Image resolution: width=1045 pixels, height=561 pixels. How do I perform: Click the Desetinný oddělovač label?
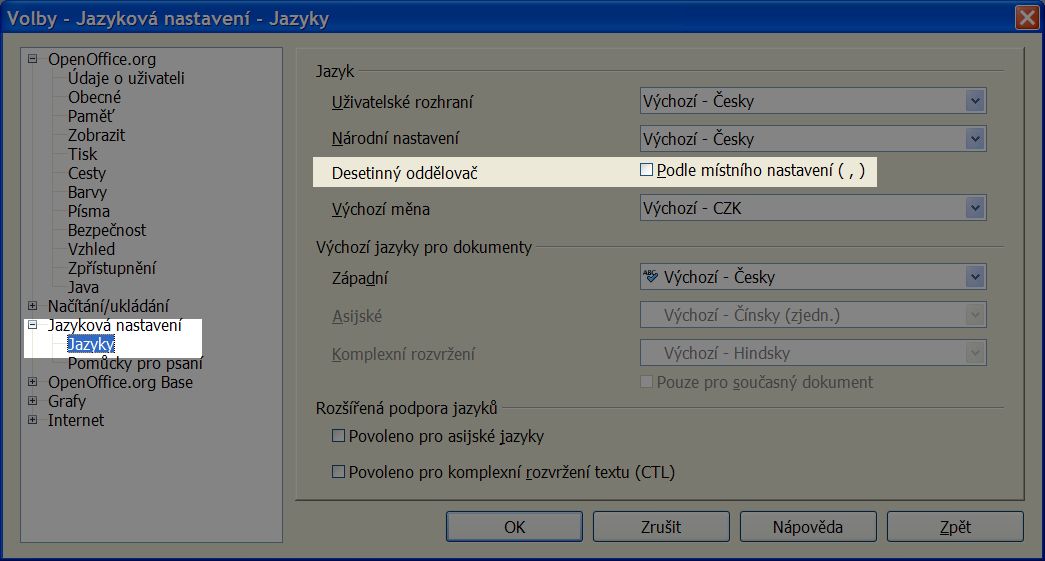(405, 173)
